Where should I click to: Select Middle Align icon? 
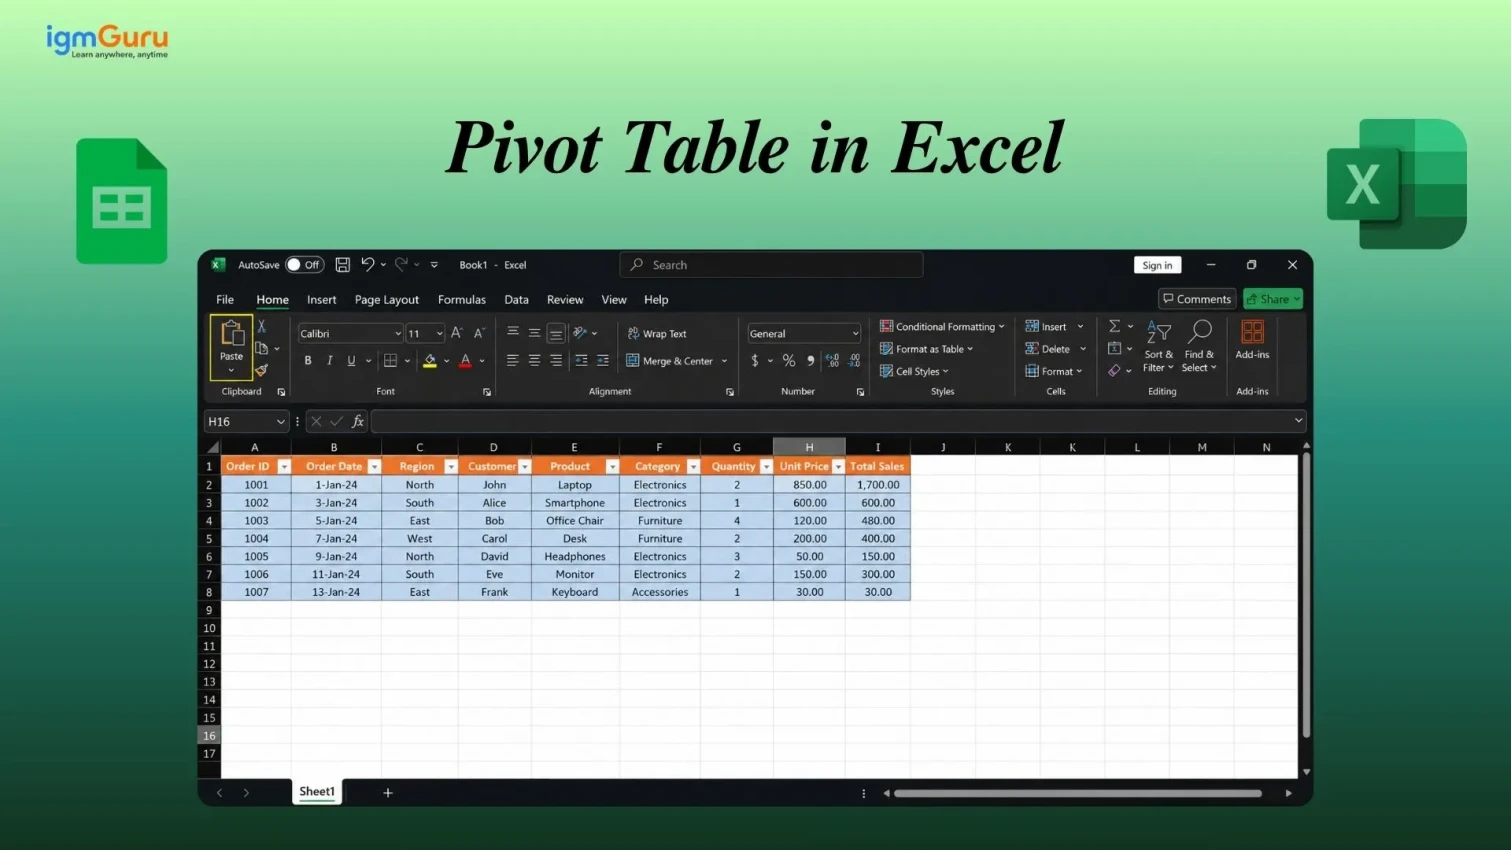[534, 333]
